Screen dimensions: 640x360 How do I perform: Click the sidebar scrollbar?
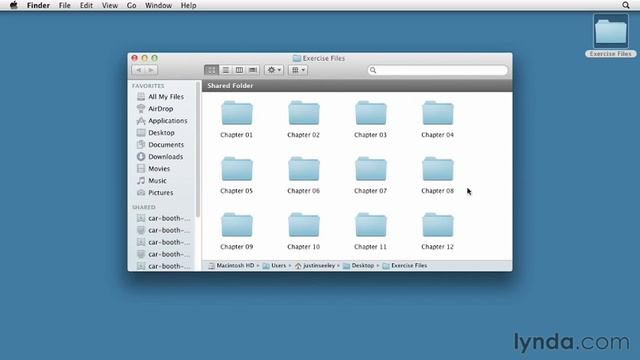198,149
